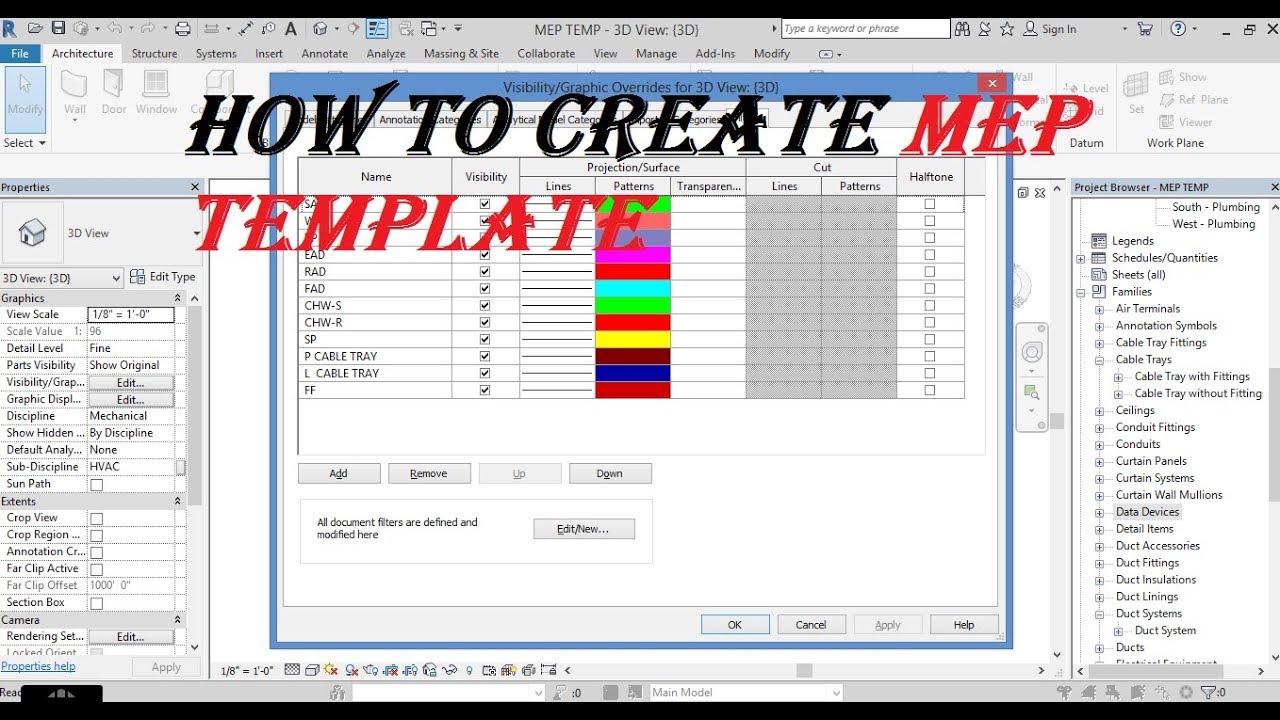Open the Systems ribbon tab
Viewport: 1280px width, 720px height.
216,54
